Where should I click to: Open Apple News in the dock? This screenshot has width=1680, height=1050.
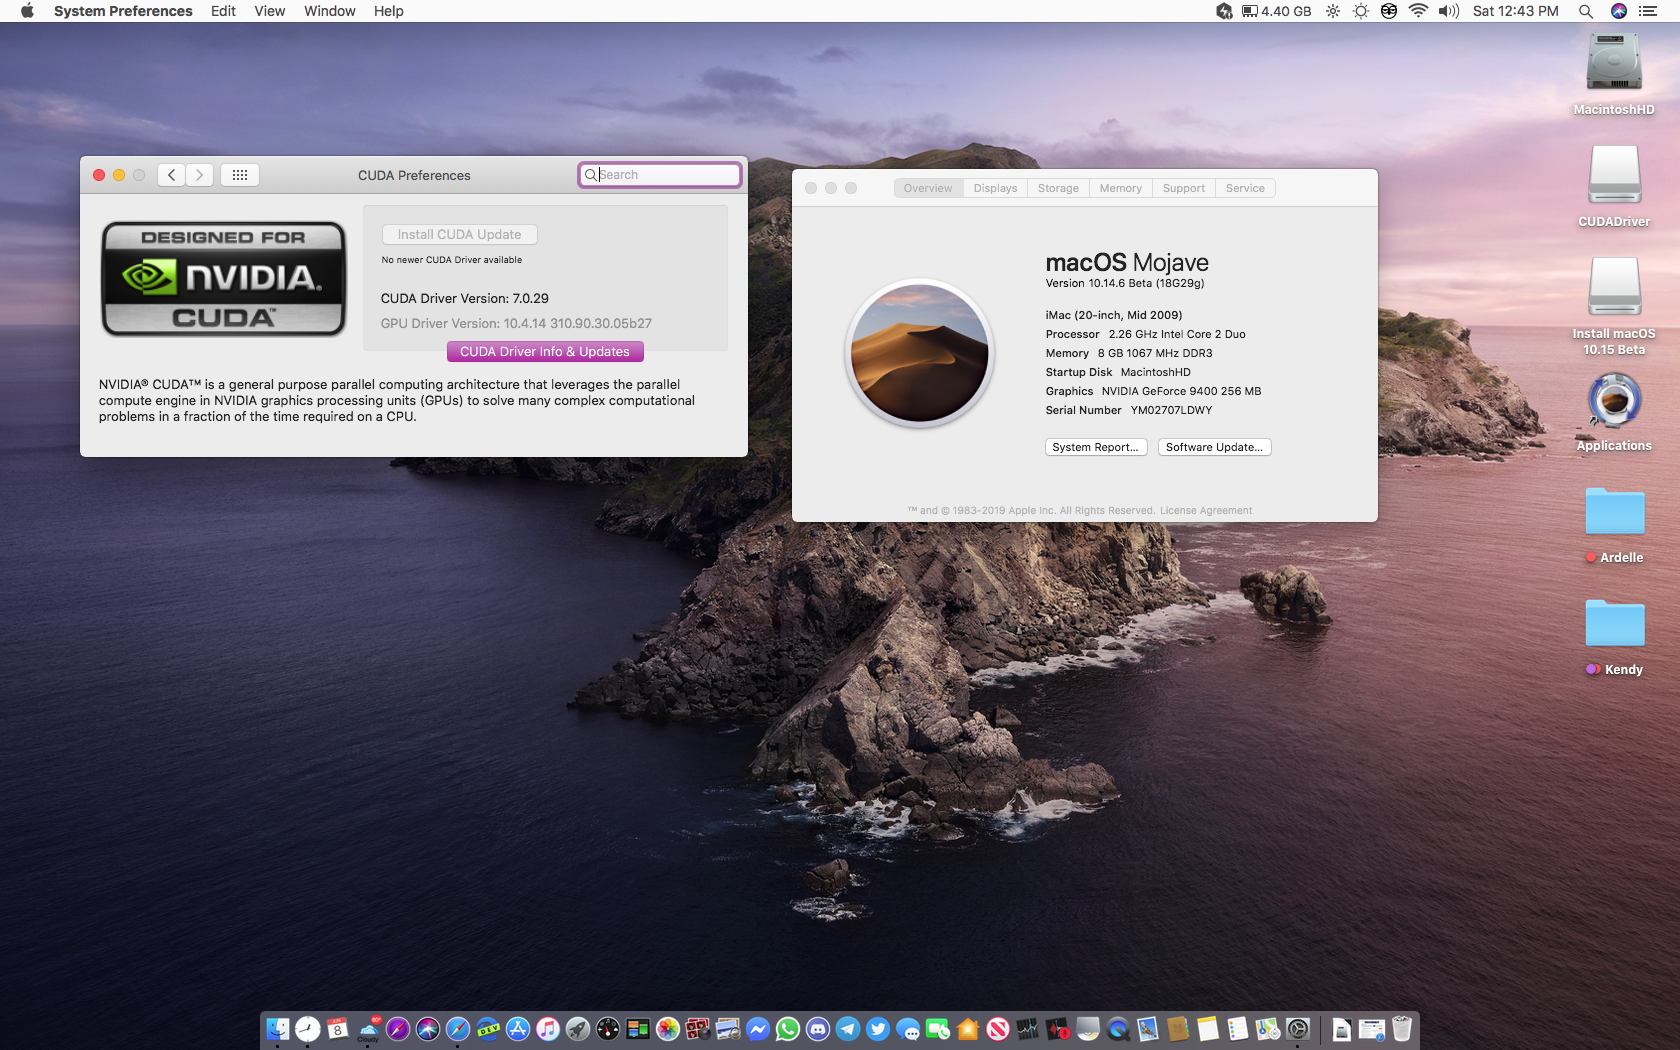tap(998, 1029)
